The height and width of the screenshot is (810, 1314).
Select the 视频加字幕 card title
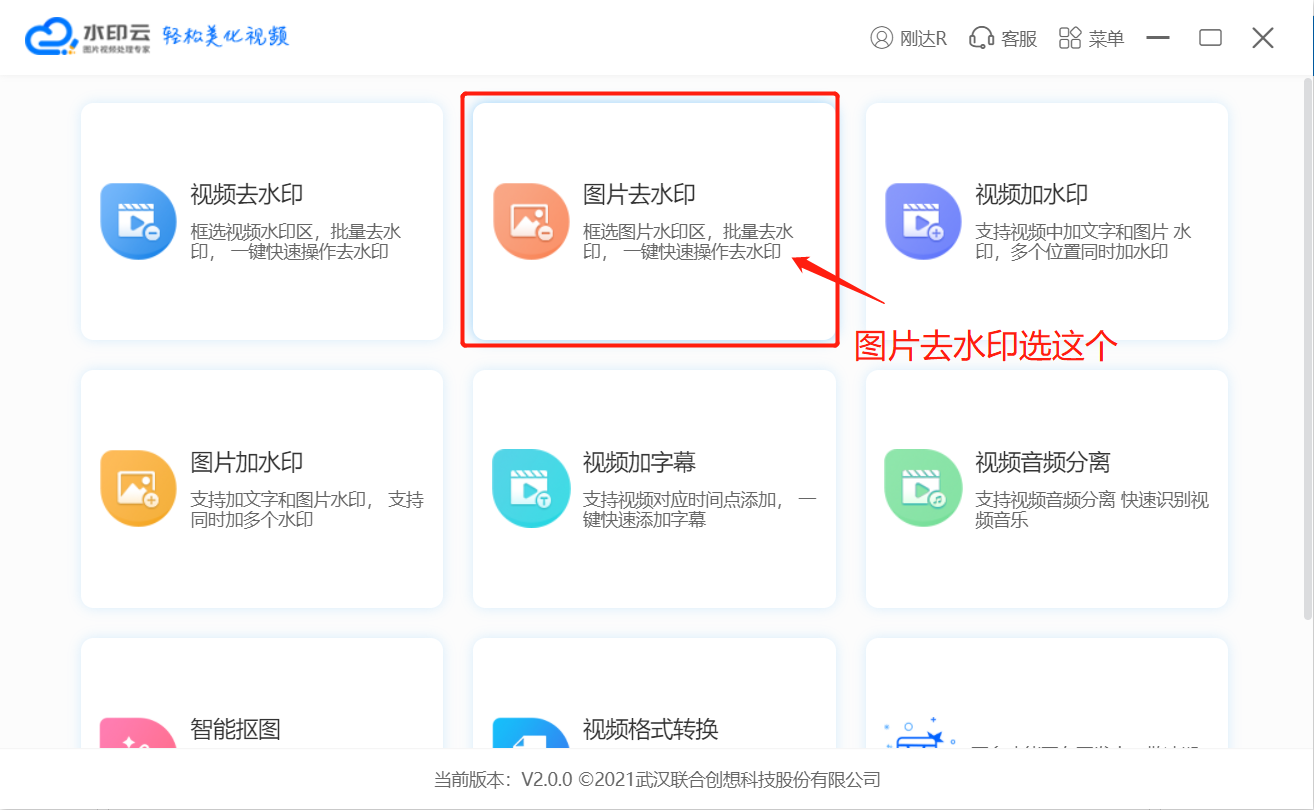coord(639,463)
